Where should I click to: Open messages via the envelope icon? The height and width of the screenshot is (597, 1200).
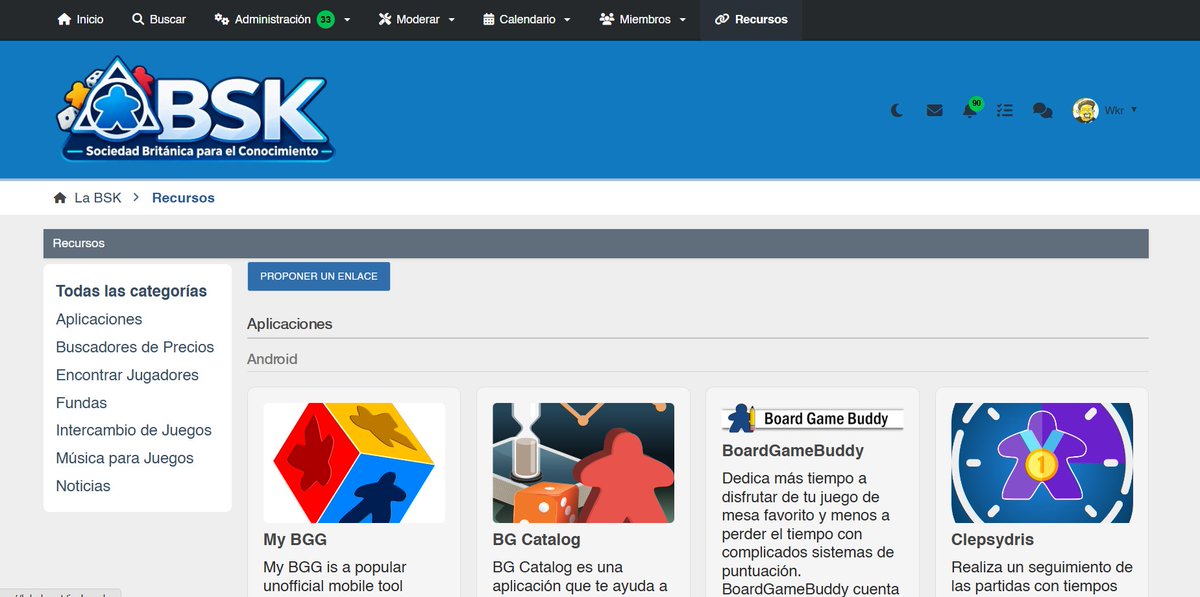(934, 111)
